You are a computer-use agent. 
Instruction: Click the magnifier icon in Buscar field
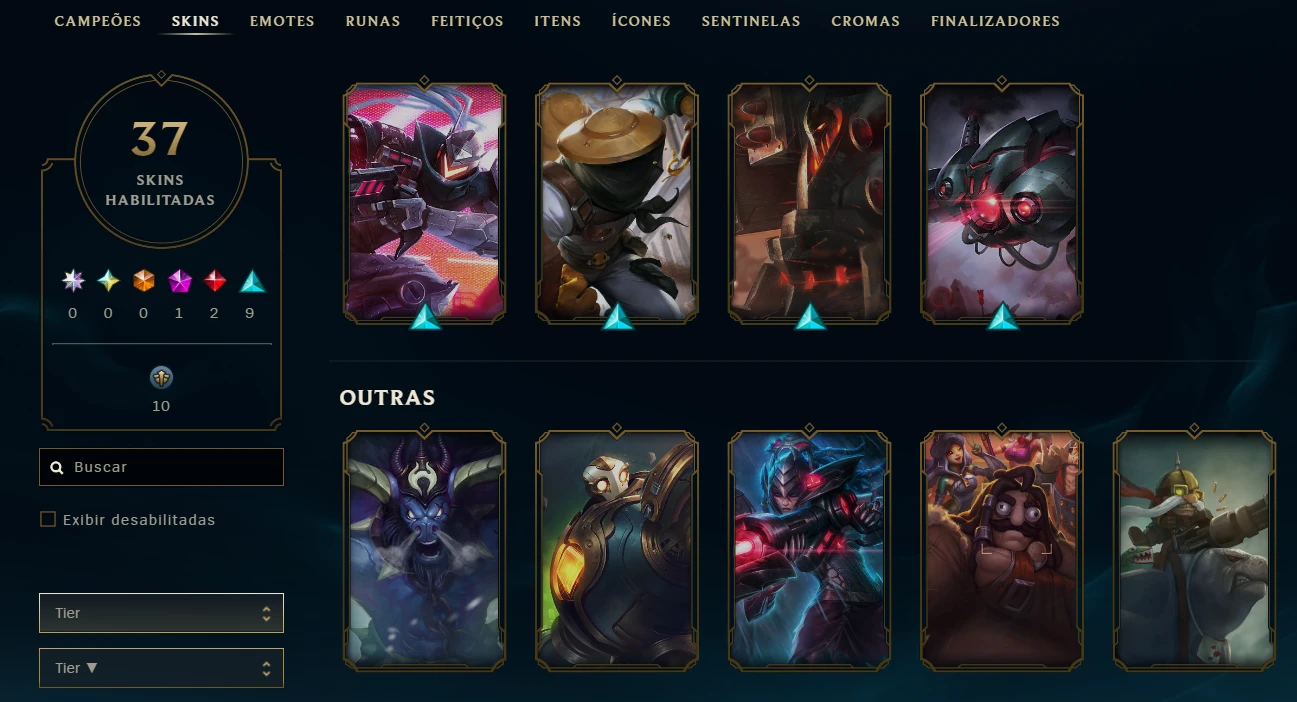(57, 467)
